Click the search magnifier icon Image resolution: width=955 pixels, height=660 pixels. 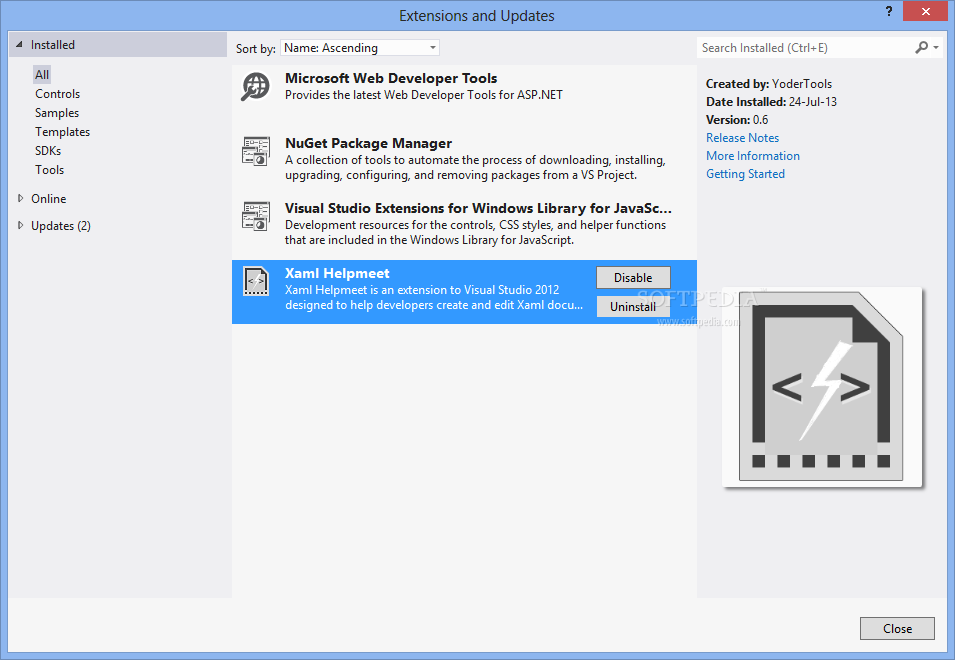coord(922,47)
